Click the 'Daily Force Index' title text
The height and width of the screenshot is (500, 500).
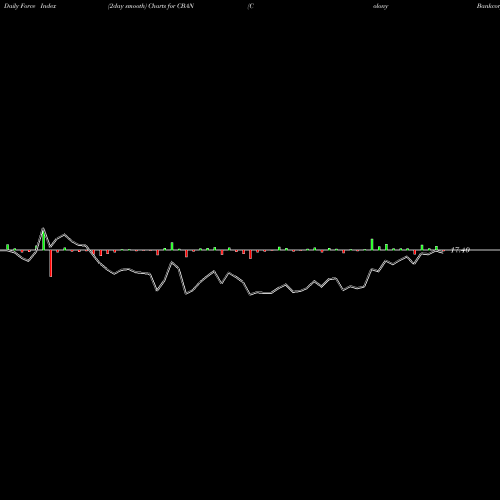[x=30, y=6]
